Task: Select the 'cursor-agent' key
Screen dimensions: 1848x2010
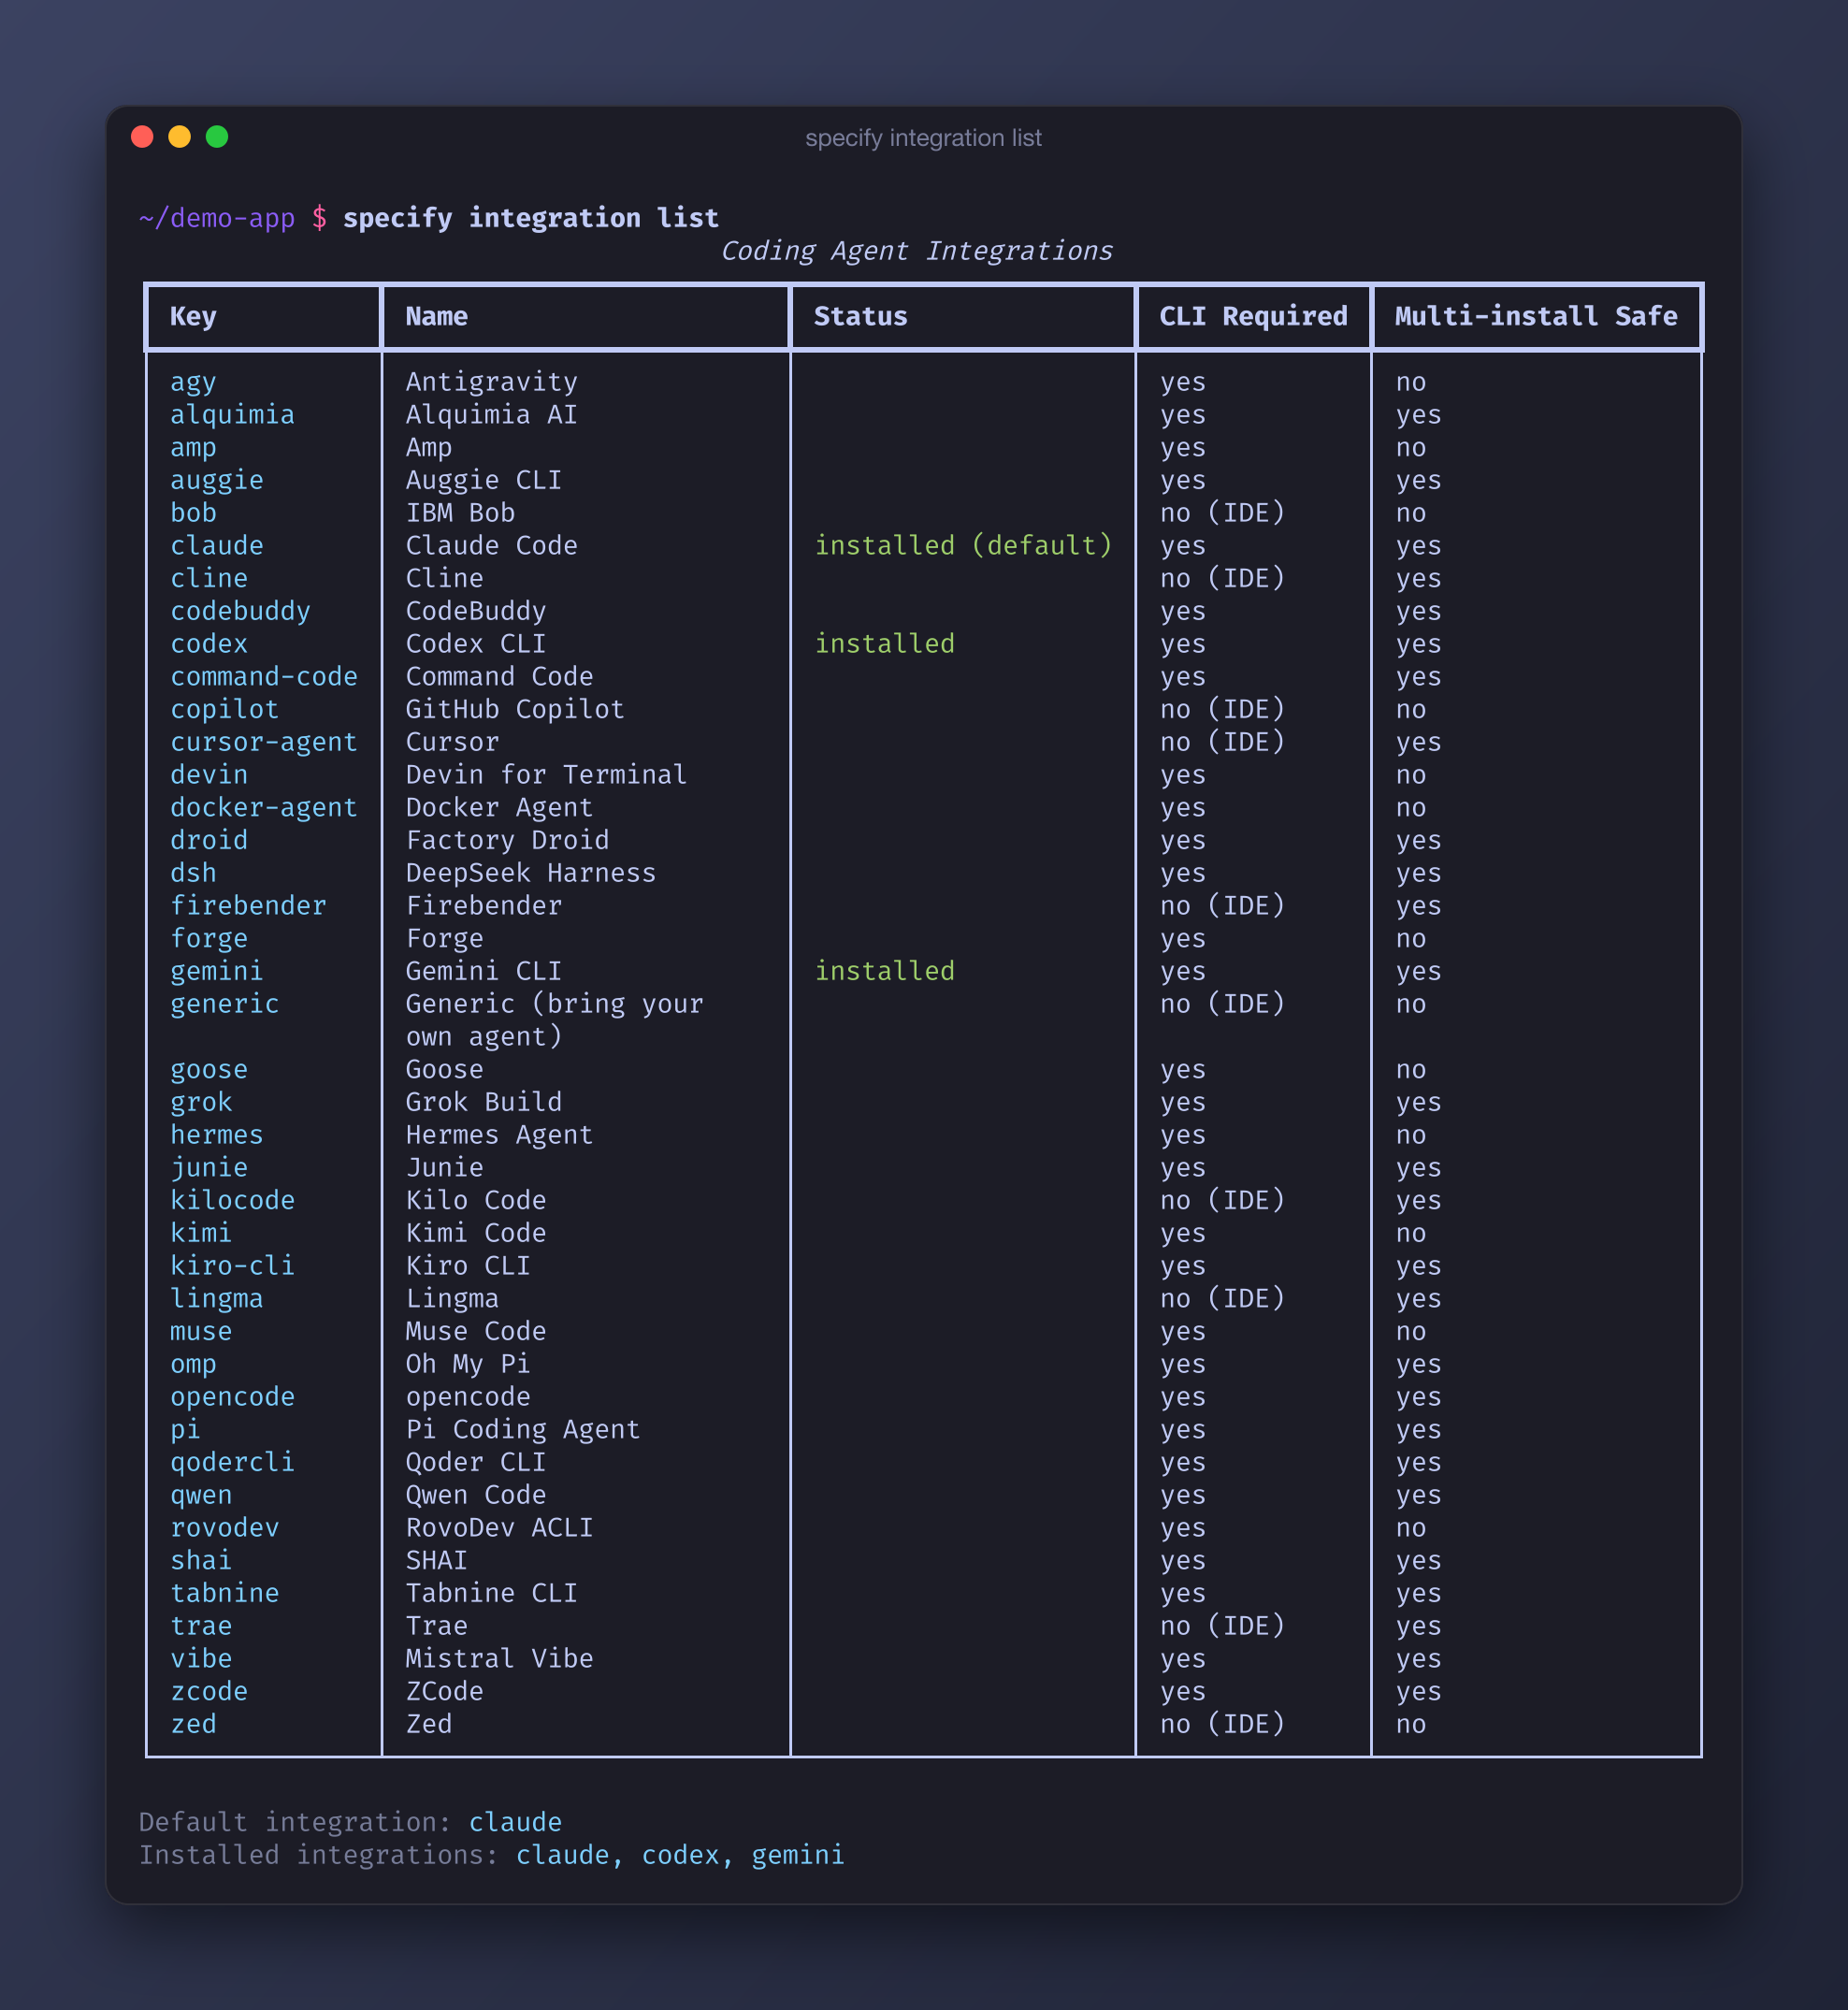Action: (264, 742)
